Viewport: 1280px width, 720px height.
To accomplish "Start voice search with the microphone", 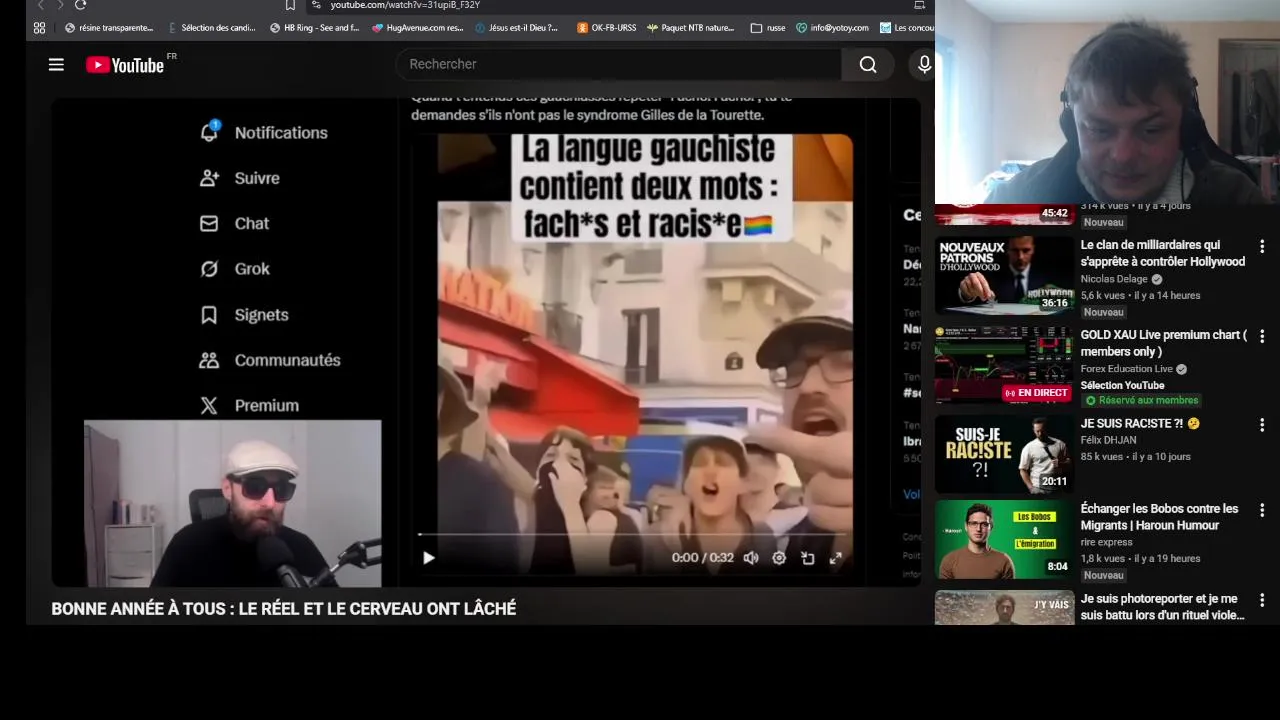I will (924, 64).
